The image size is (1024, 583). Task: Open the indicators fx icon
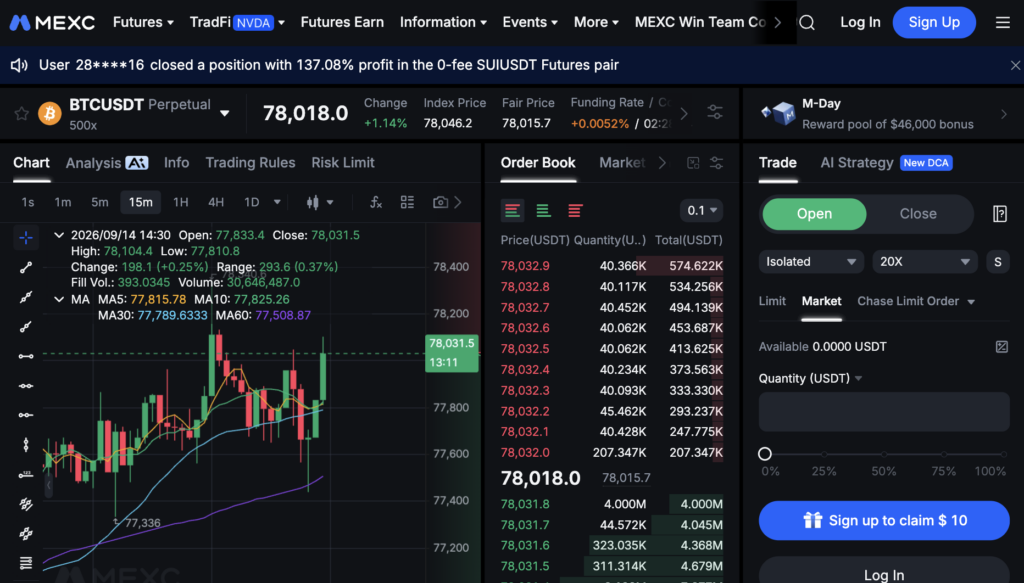tap(376, 202)
